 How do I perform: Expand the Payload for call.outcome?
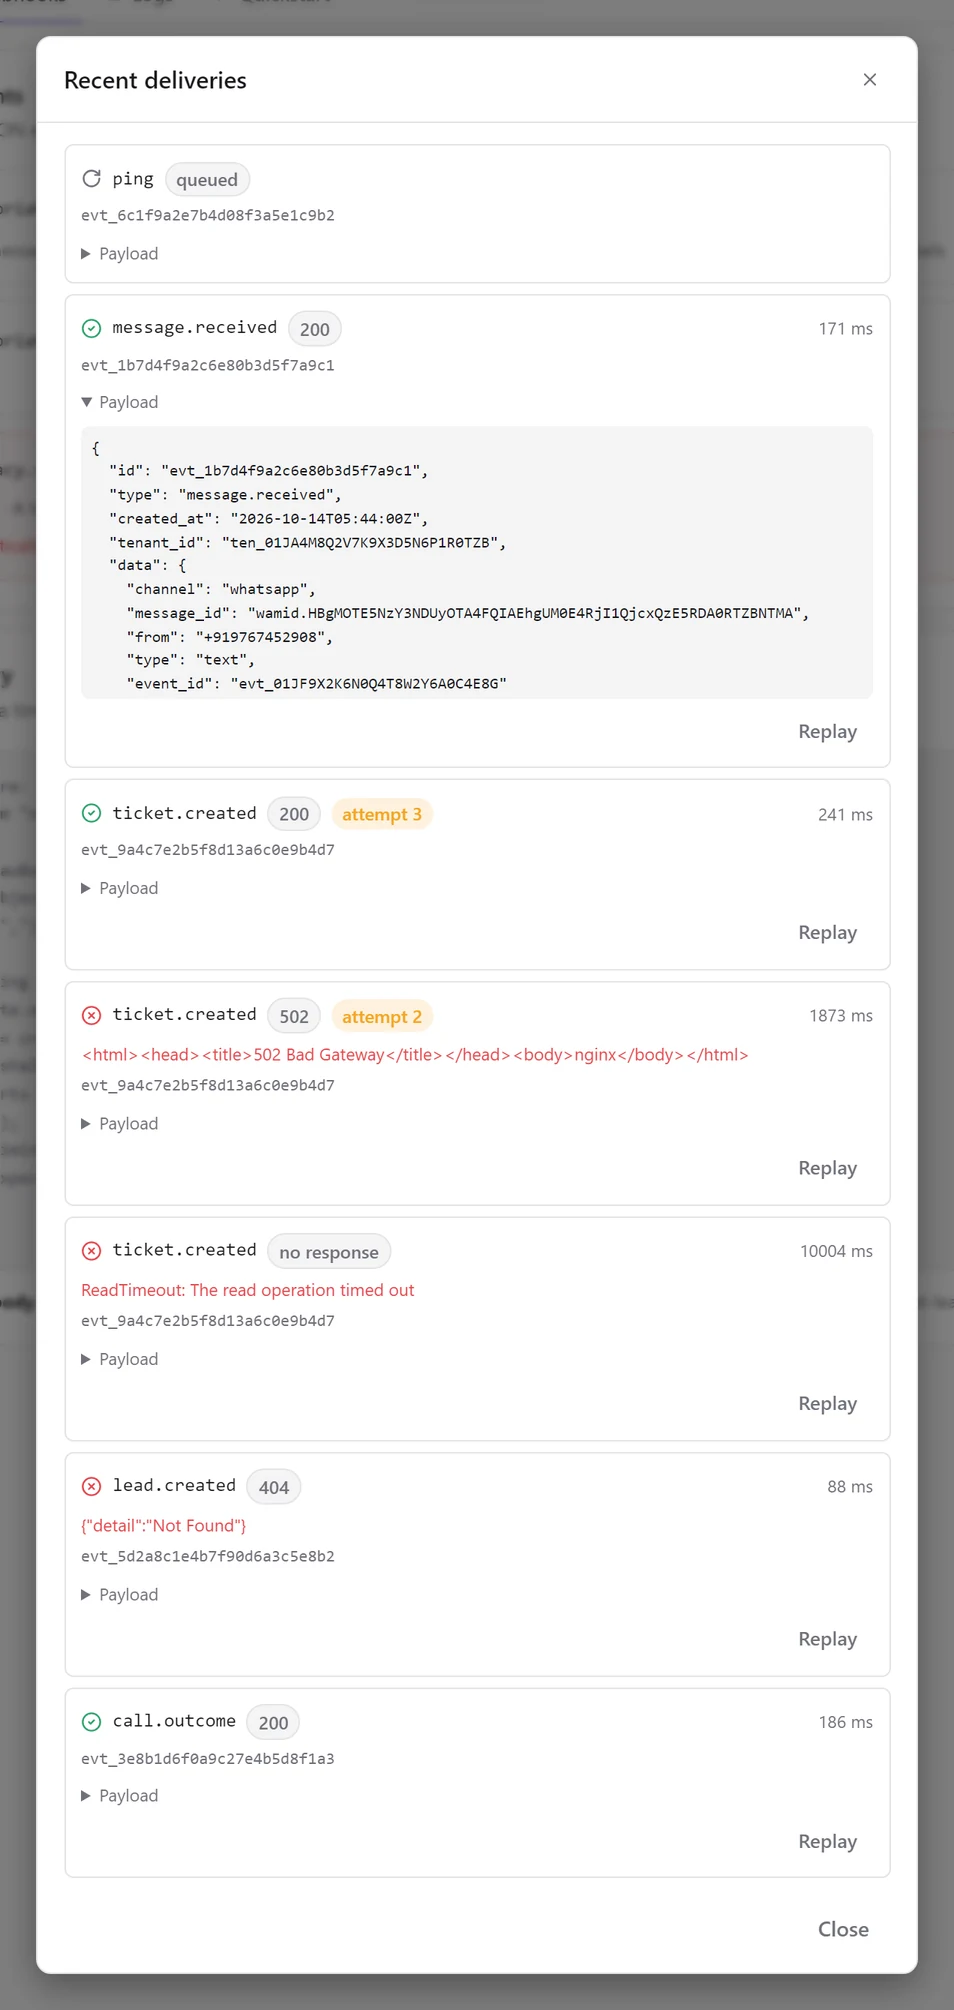(120, 1796)
